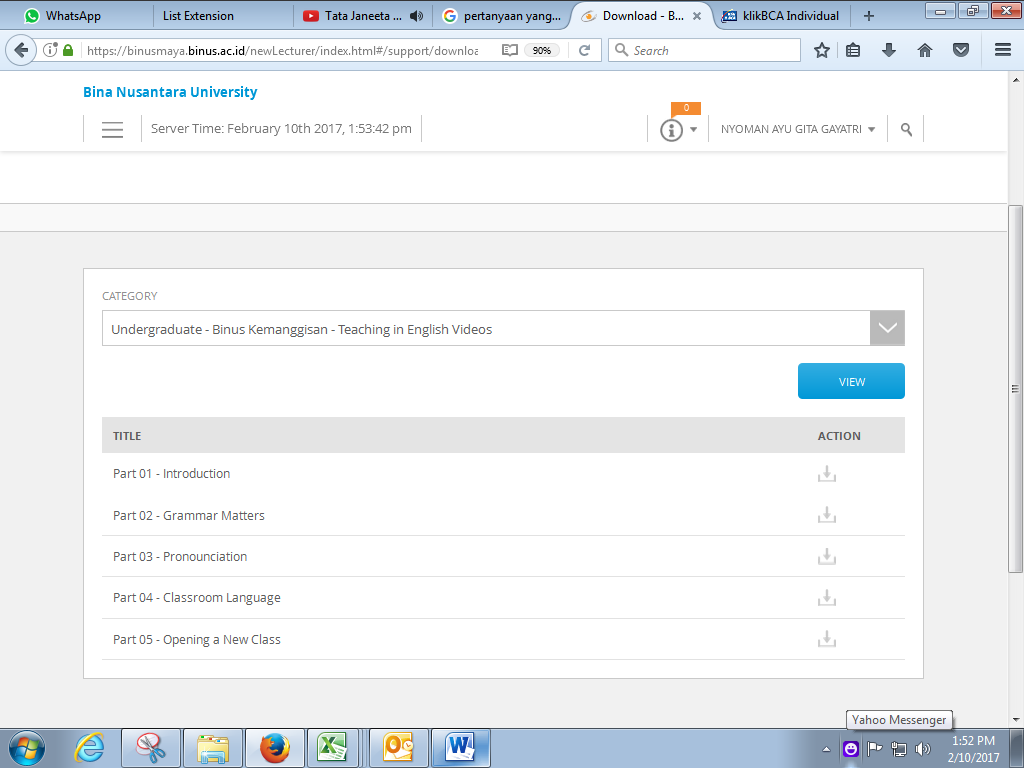Open the hamburger navigation menu
This screenshot has height=768, width=1024.
point(112,129)
